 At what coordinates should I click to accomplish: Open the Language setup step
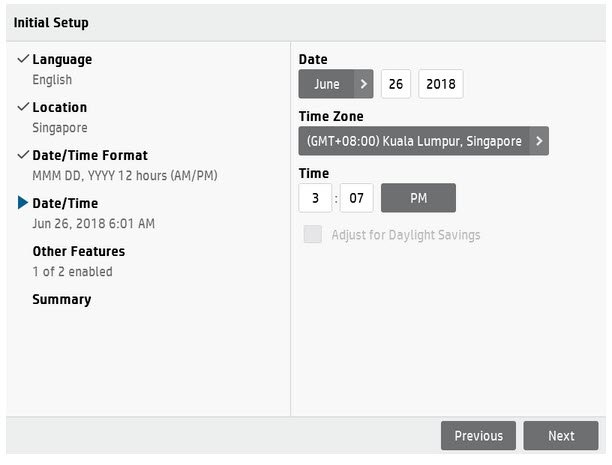pyautogui.click(x=62, y=60)
